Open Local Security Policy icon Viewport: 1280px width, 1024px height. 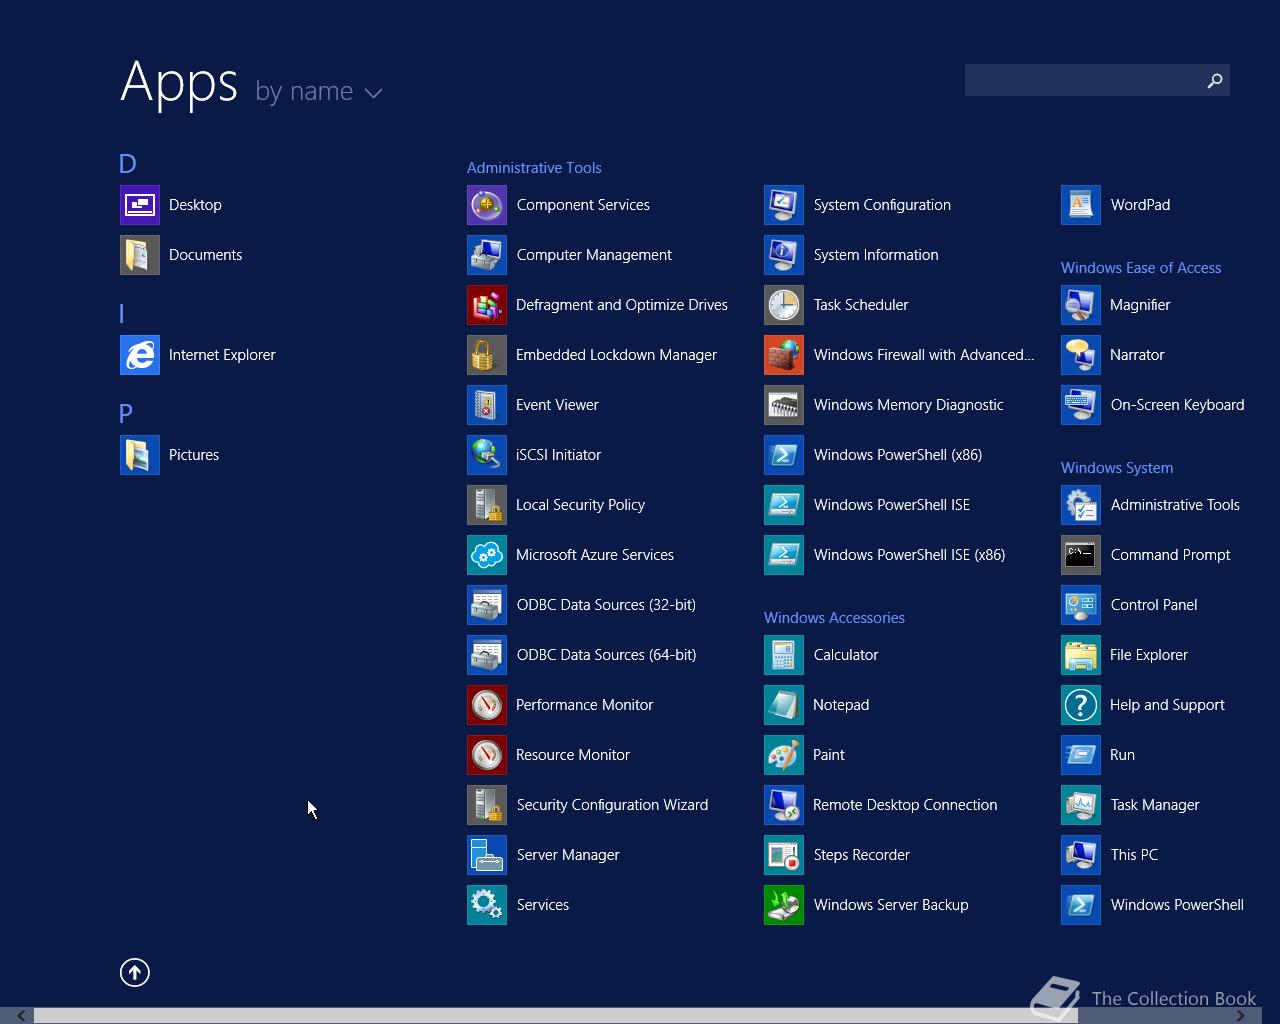click(487, 505)
